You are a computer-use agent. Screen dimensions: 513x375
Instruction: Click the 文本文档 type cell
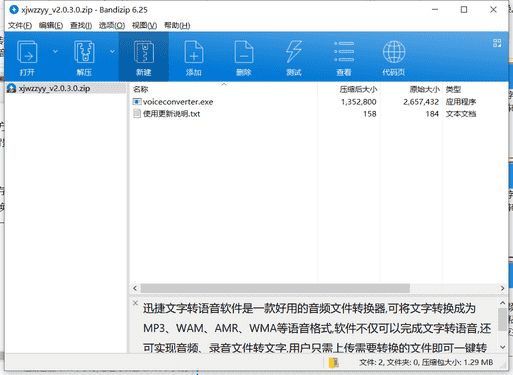(x=461, y=114)
